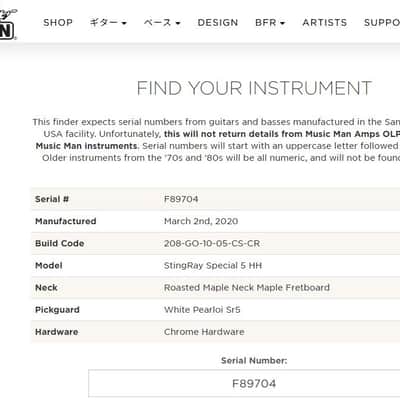Click the Build Code row label

(x=60, y=243)
